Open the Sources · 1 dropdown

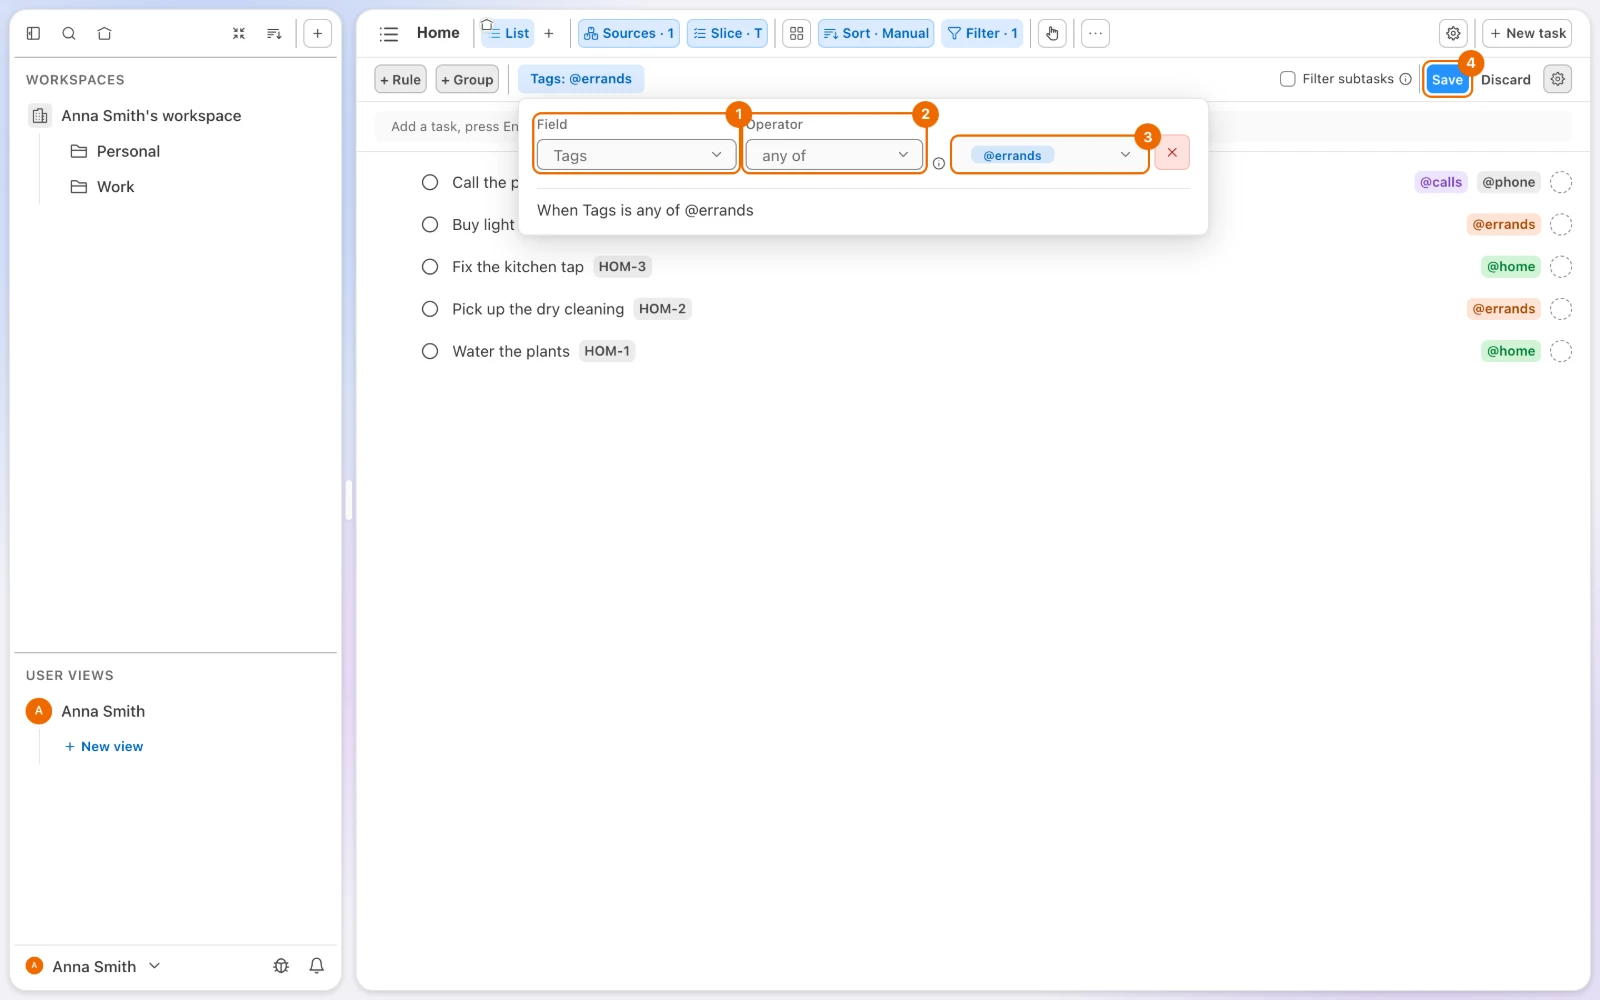[629, 33]
